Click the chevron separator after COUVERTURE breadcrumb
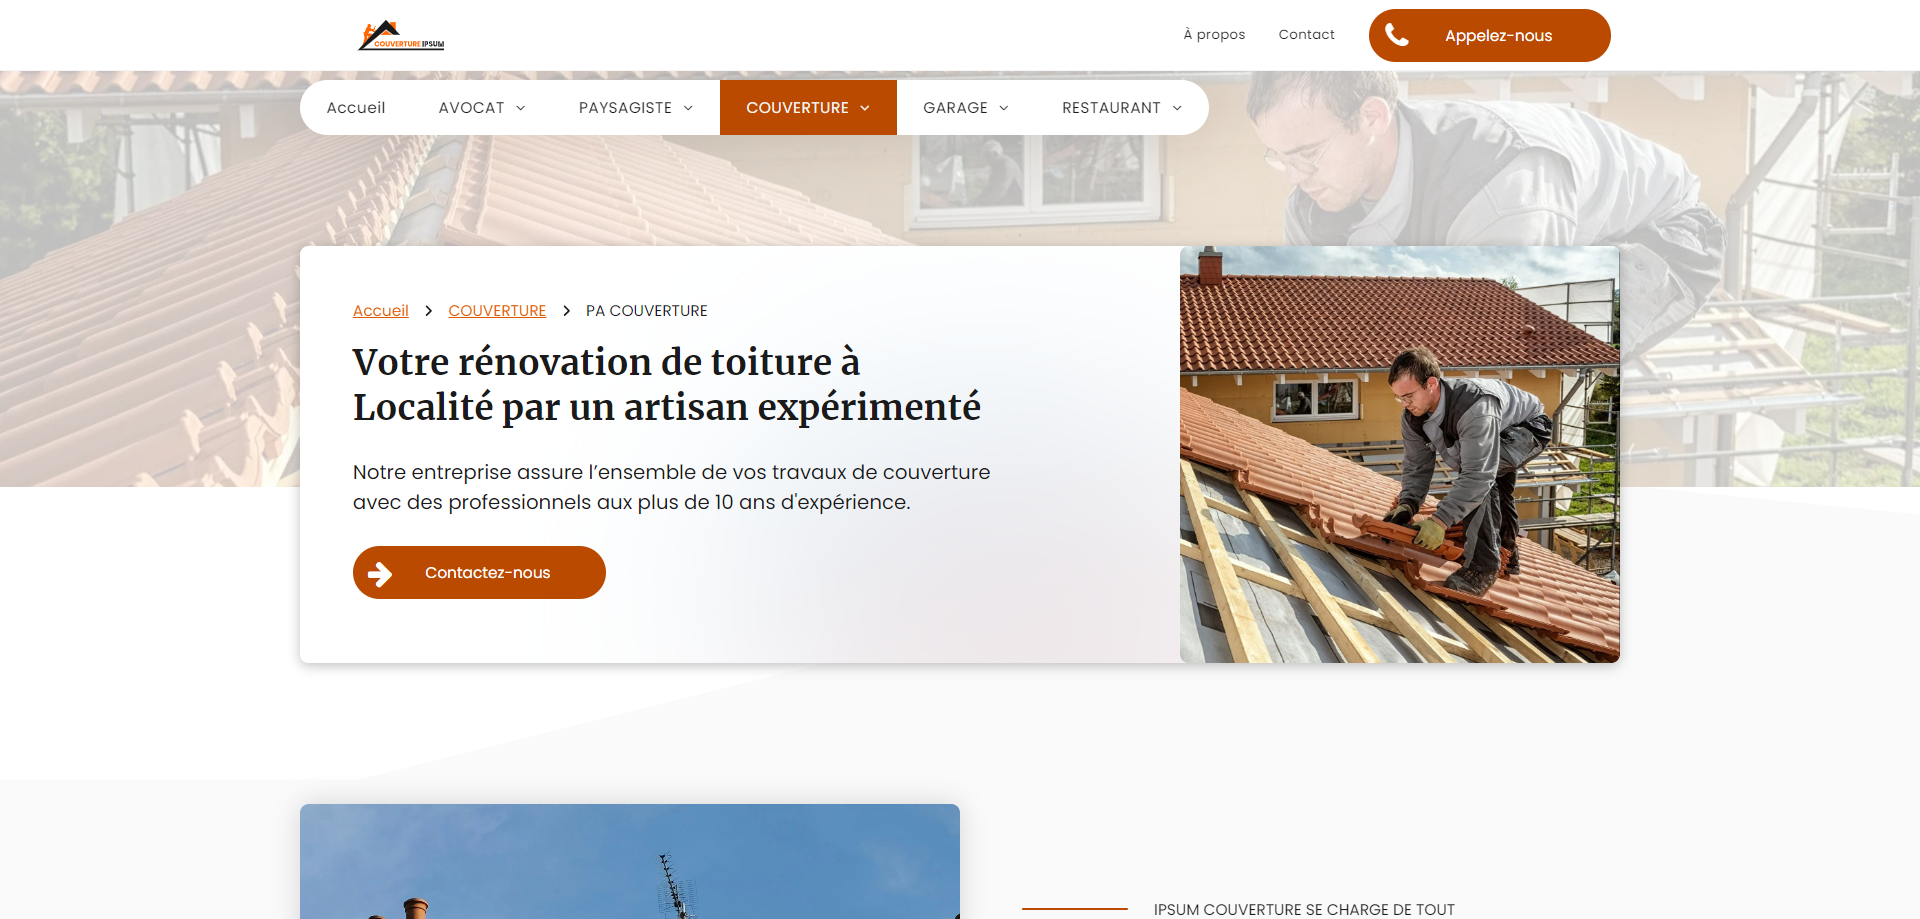The width and height of the screenshot is (1920, 919). [566, 311]
